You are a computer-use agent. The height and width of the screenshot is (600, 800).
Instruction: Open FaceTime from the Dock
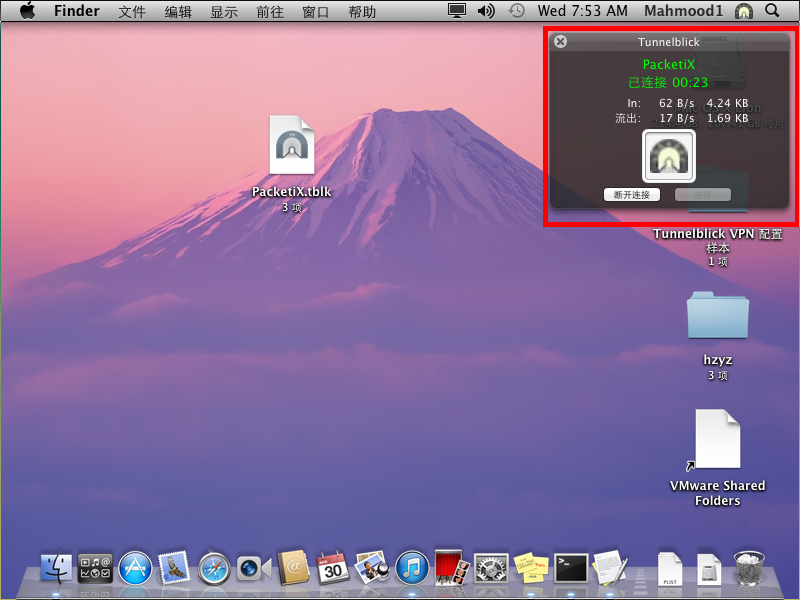coord(254,568)
